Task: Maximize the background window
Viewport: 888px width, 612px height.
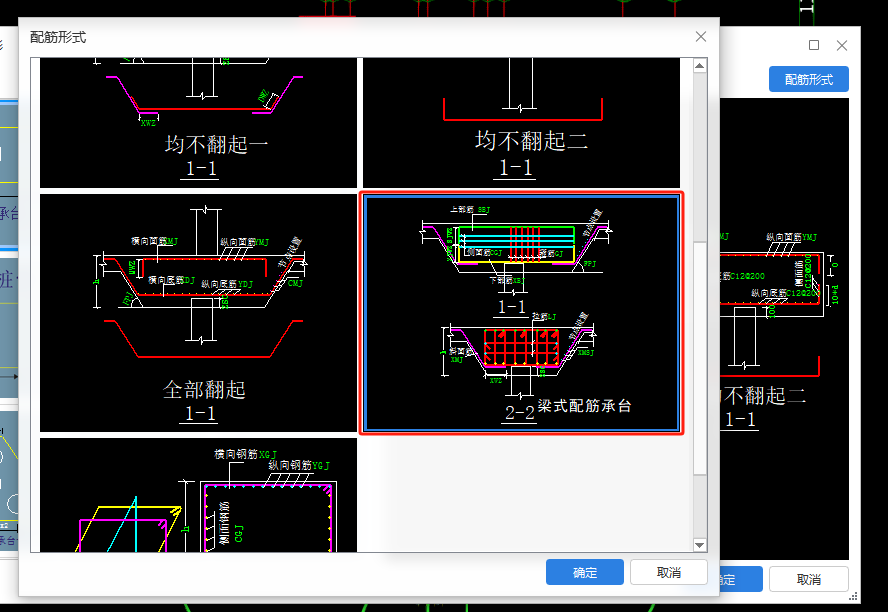Action: [x=814, y=45]
